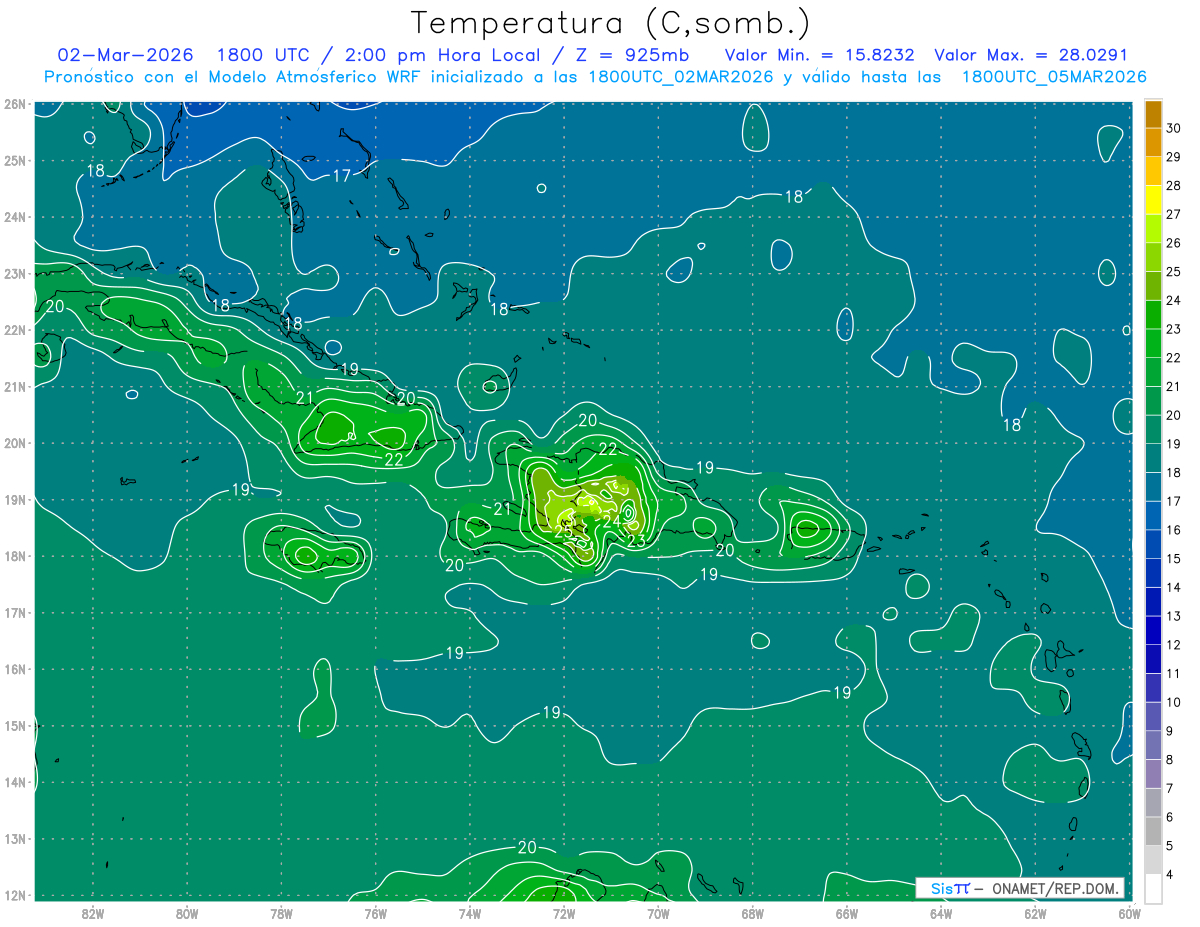The height and width of the screenshot is (927, 1200).
Task: Pick the yellow segment between 27 and 28
Action: click(x=1153, y=200)
